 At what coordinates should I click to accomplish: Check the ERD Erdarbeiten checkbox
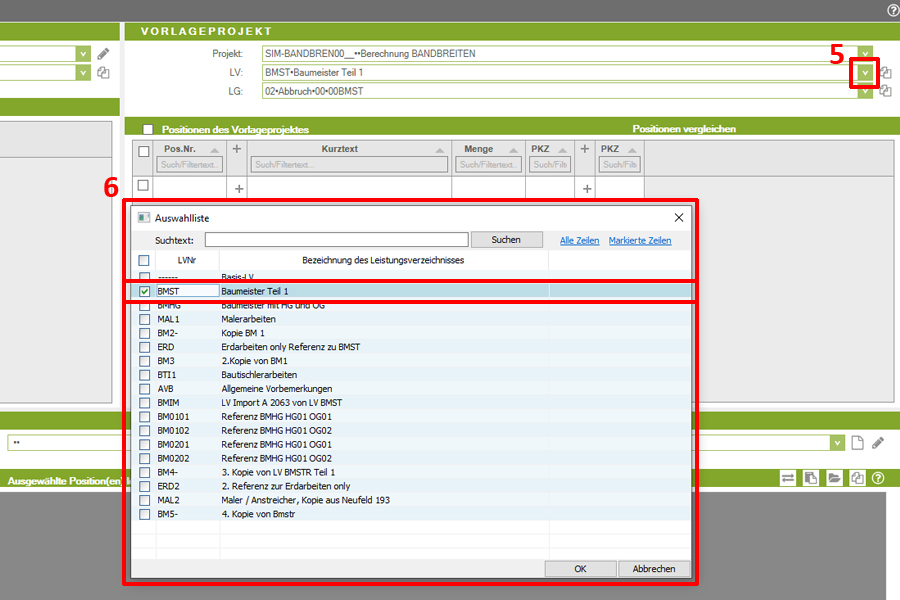click(x=145, y=347)
